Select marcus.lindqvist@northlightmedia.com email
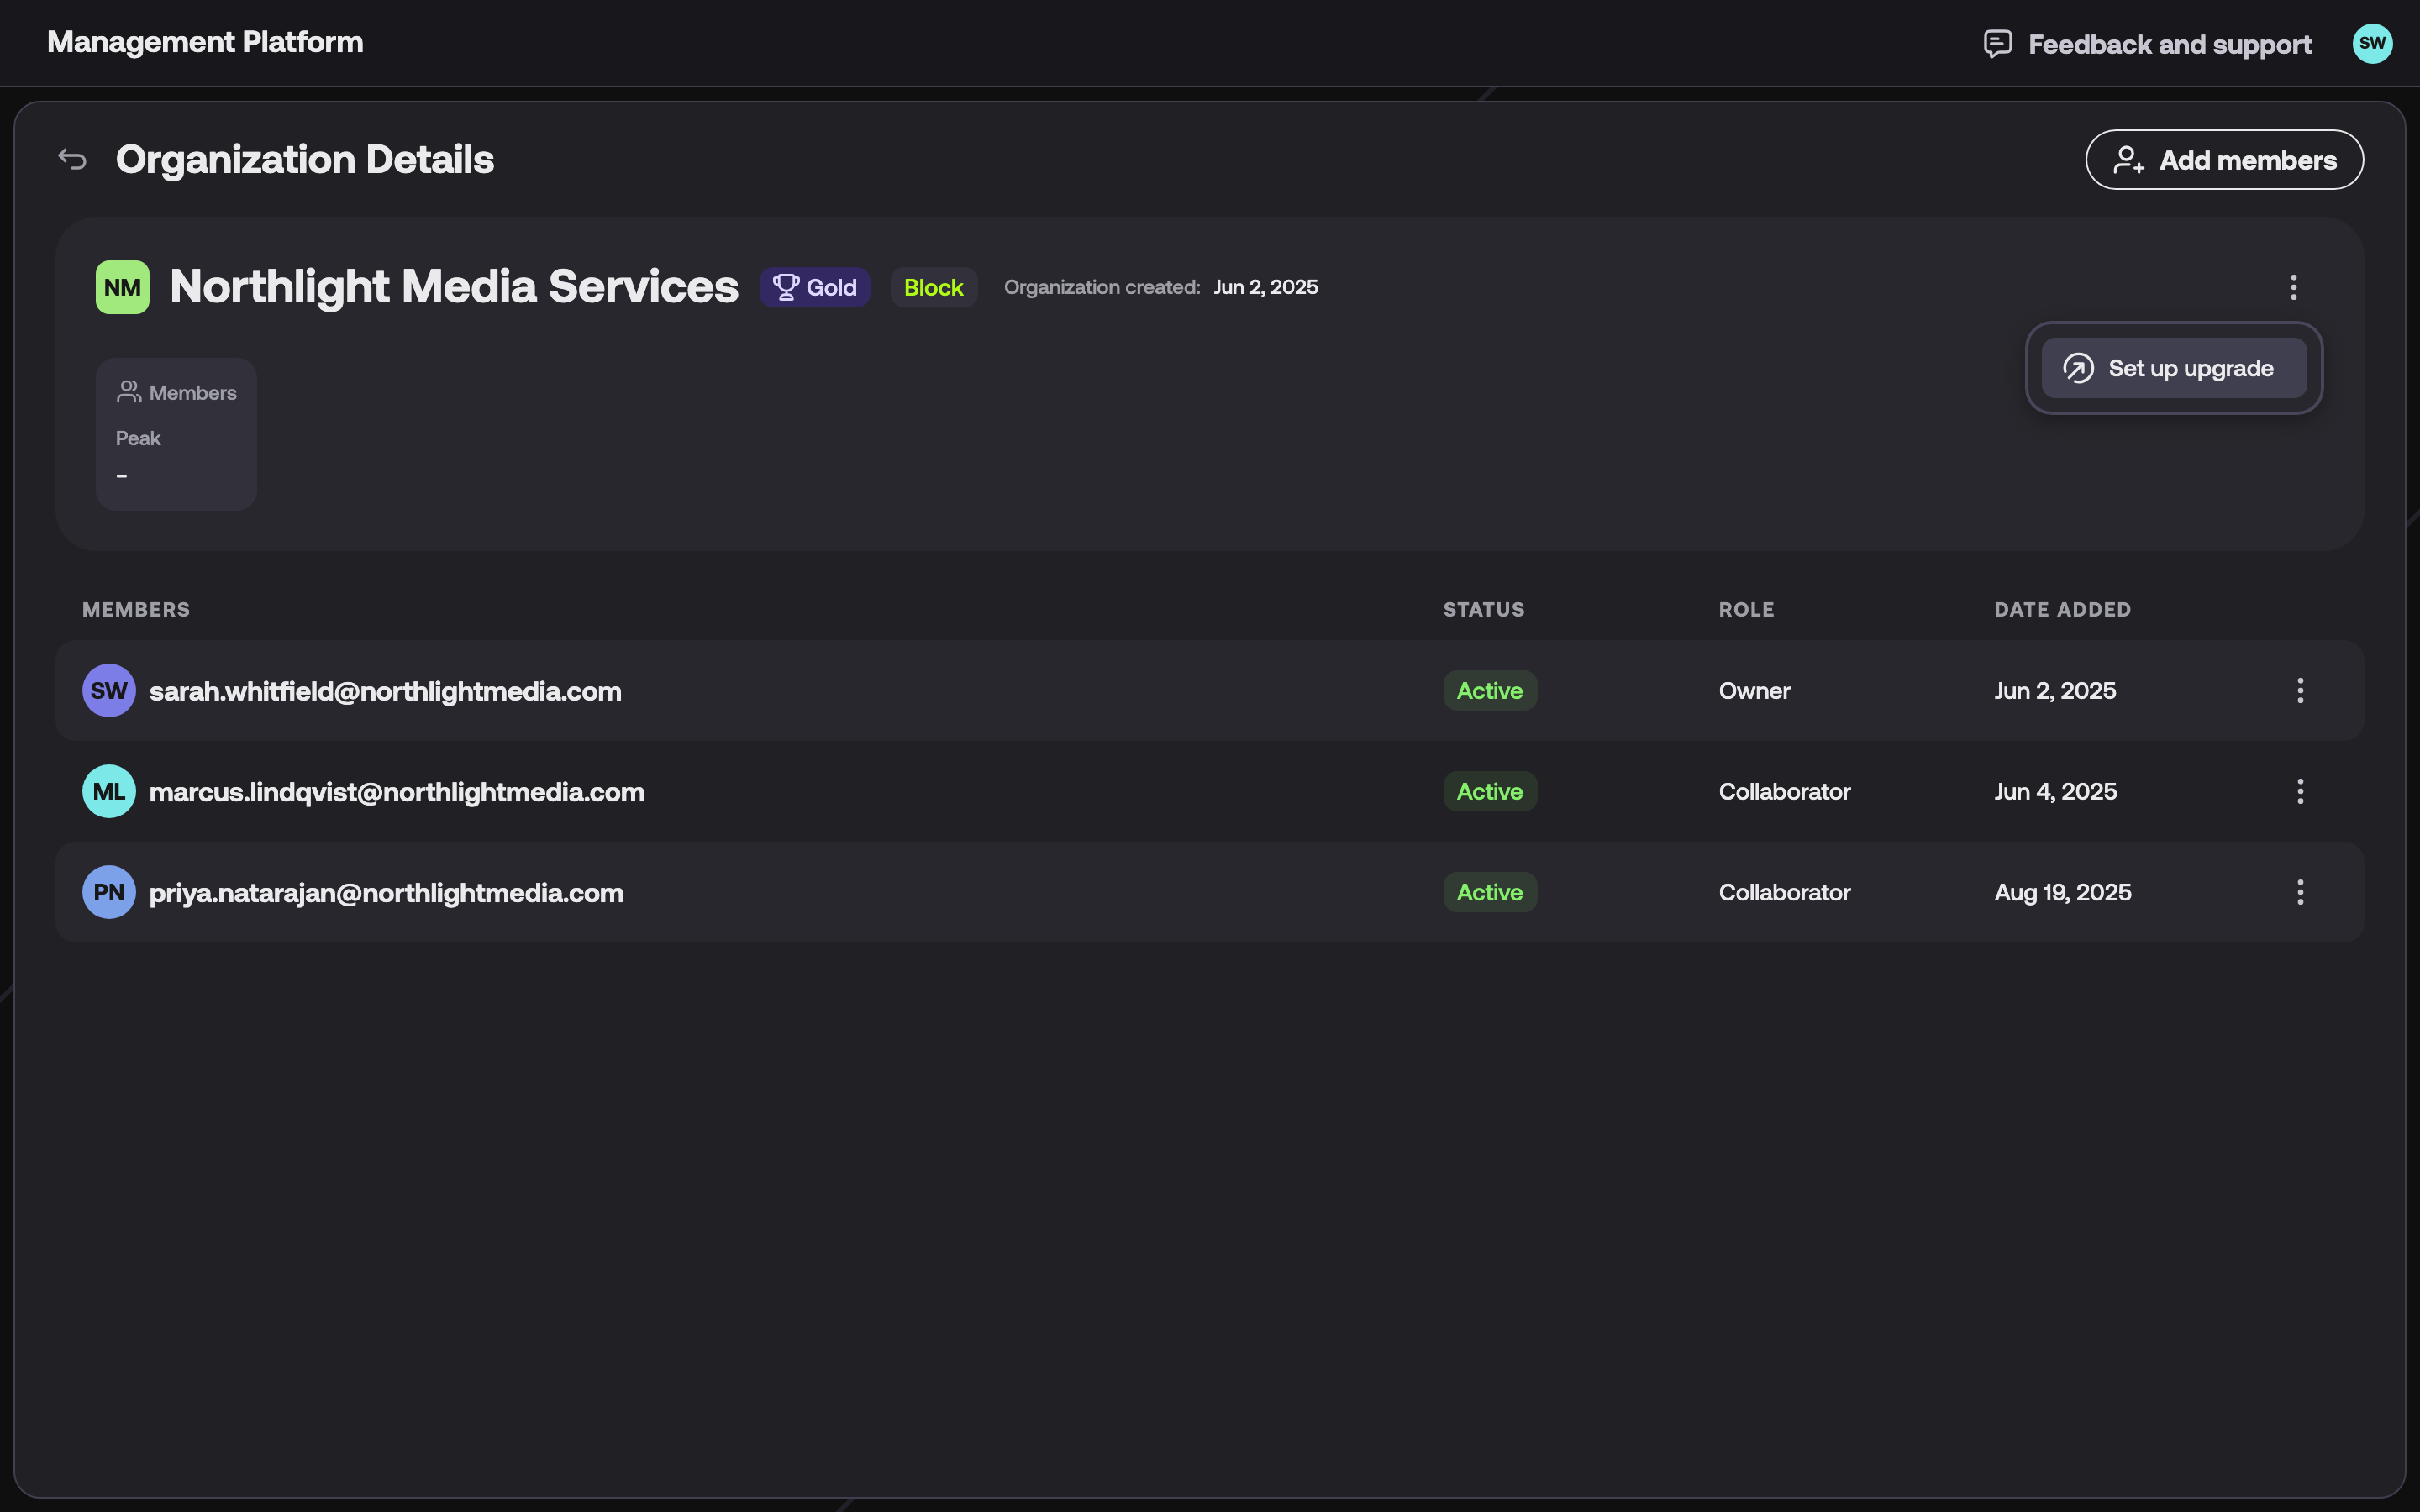The height and width of the screenshot is (1512, 2420). [x=397, y=792]
